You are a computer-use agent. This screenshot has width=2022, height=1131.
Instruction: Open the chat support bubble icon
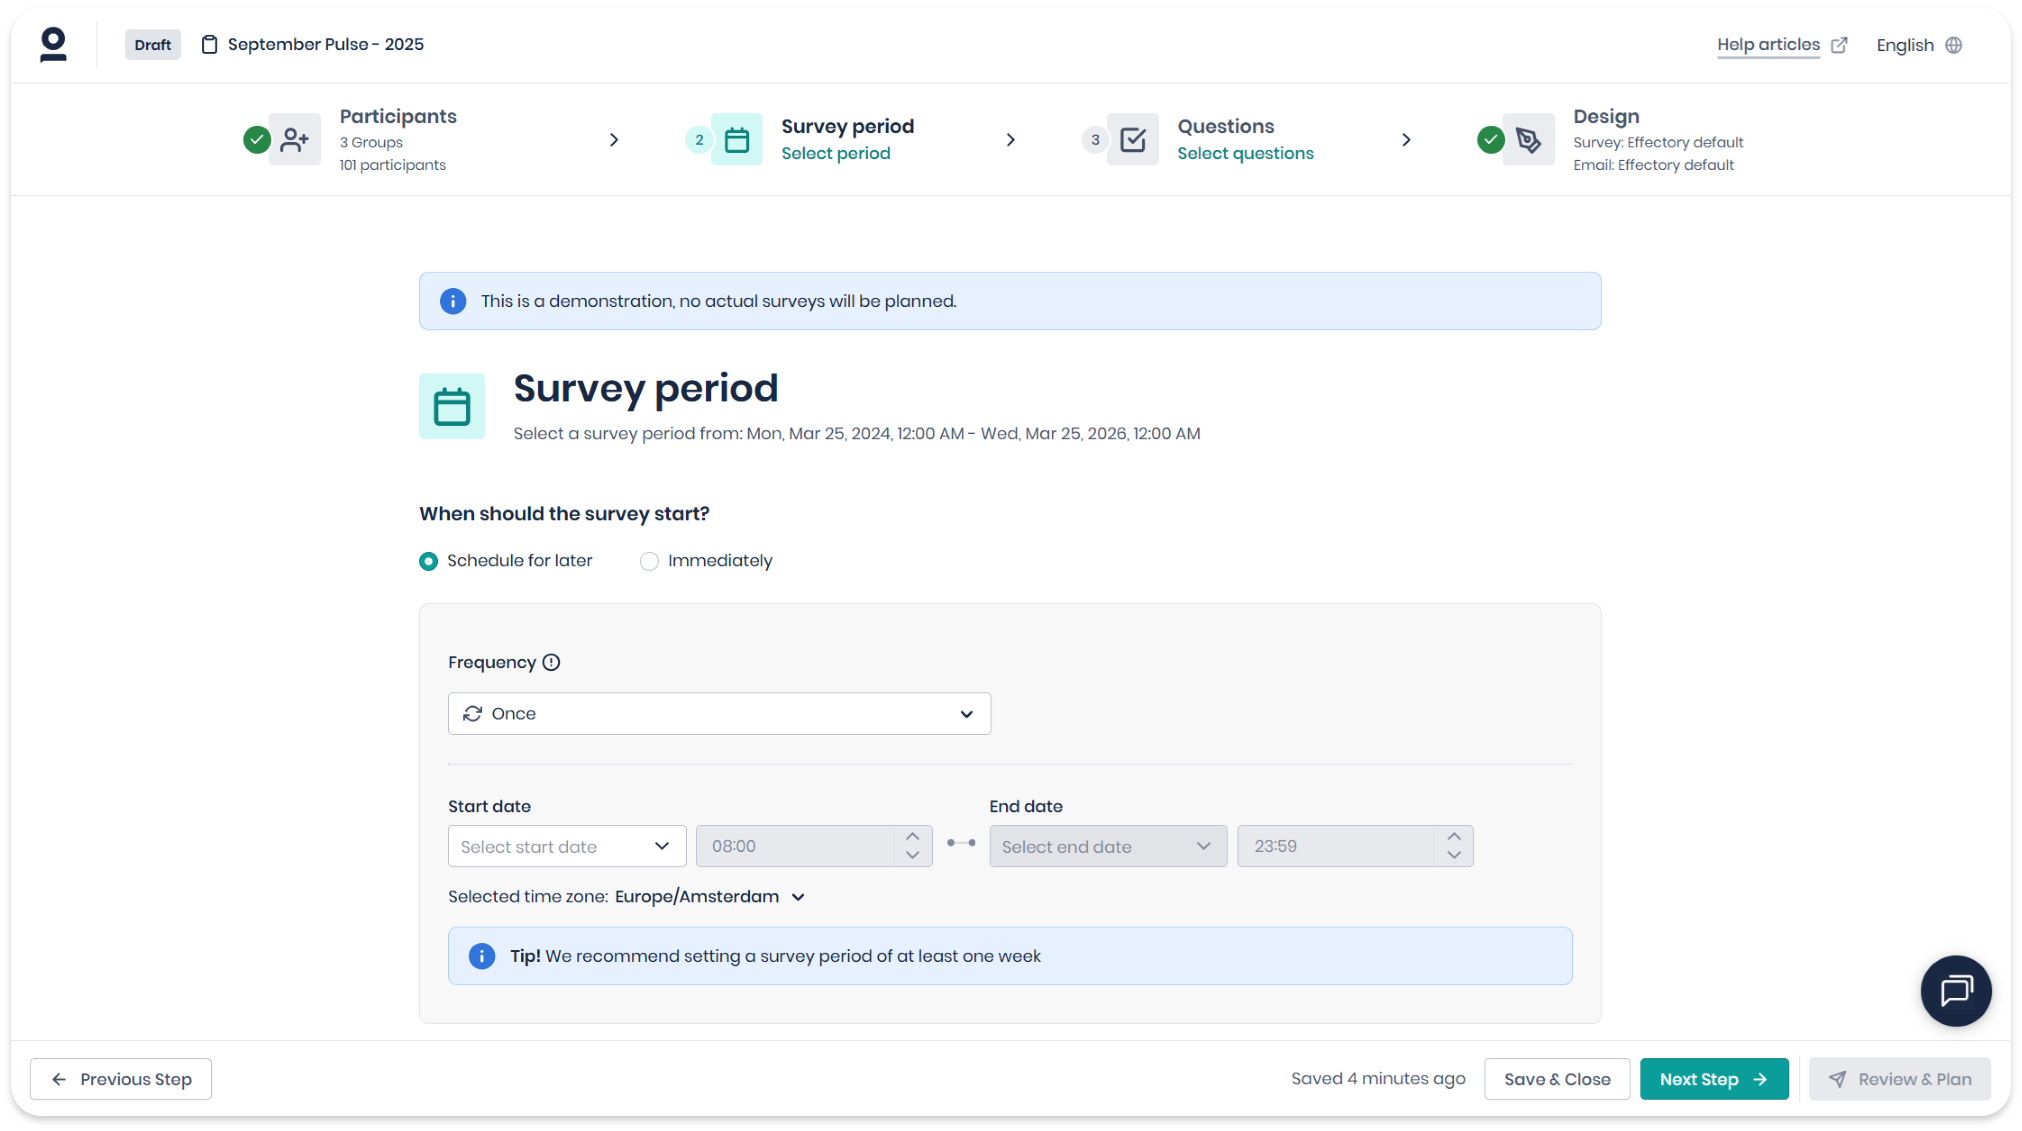(x=1955, y=991)
